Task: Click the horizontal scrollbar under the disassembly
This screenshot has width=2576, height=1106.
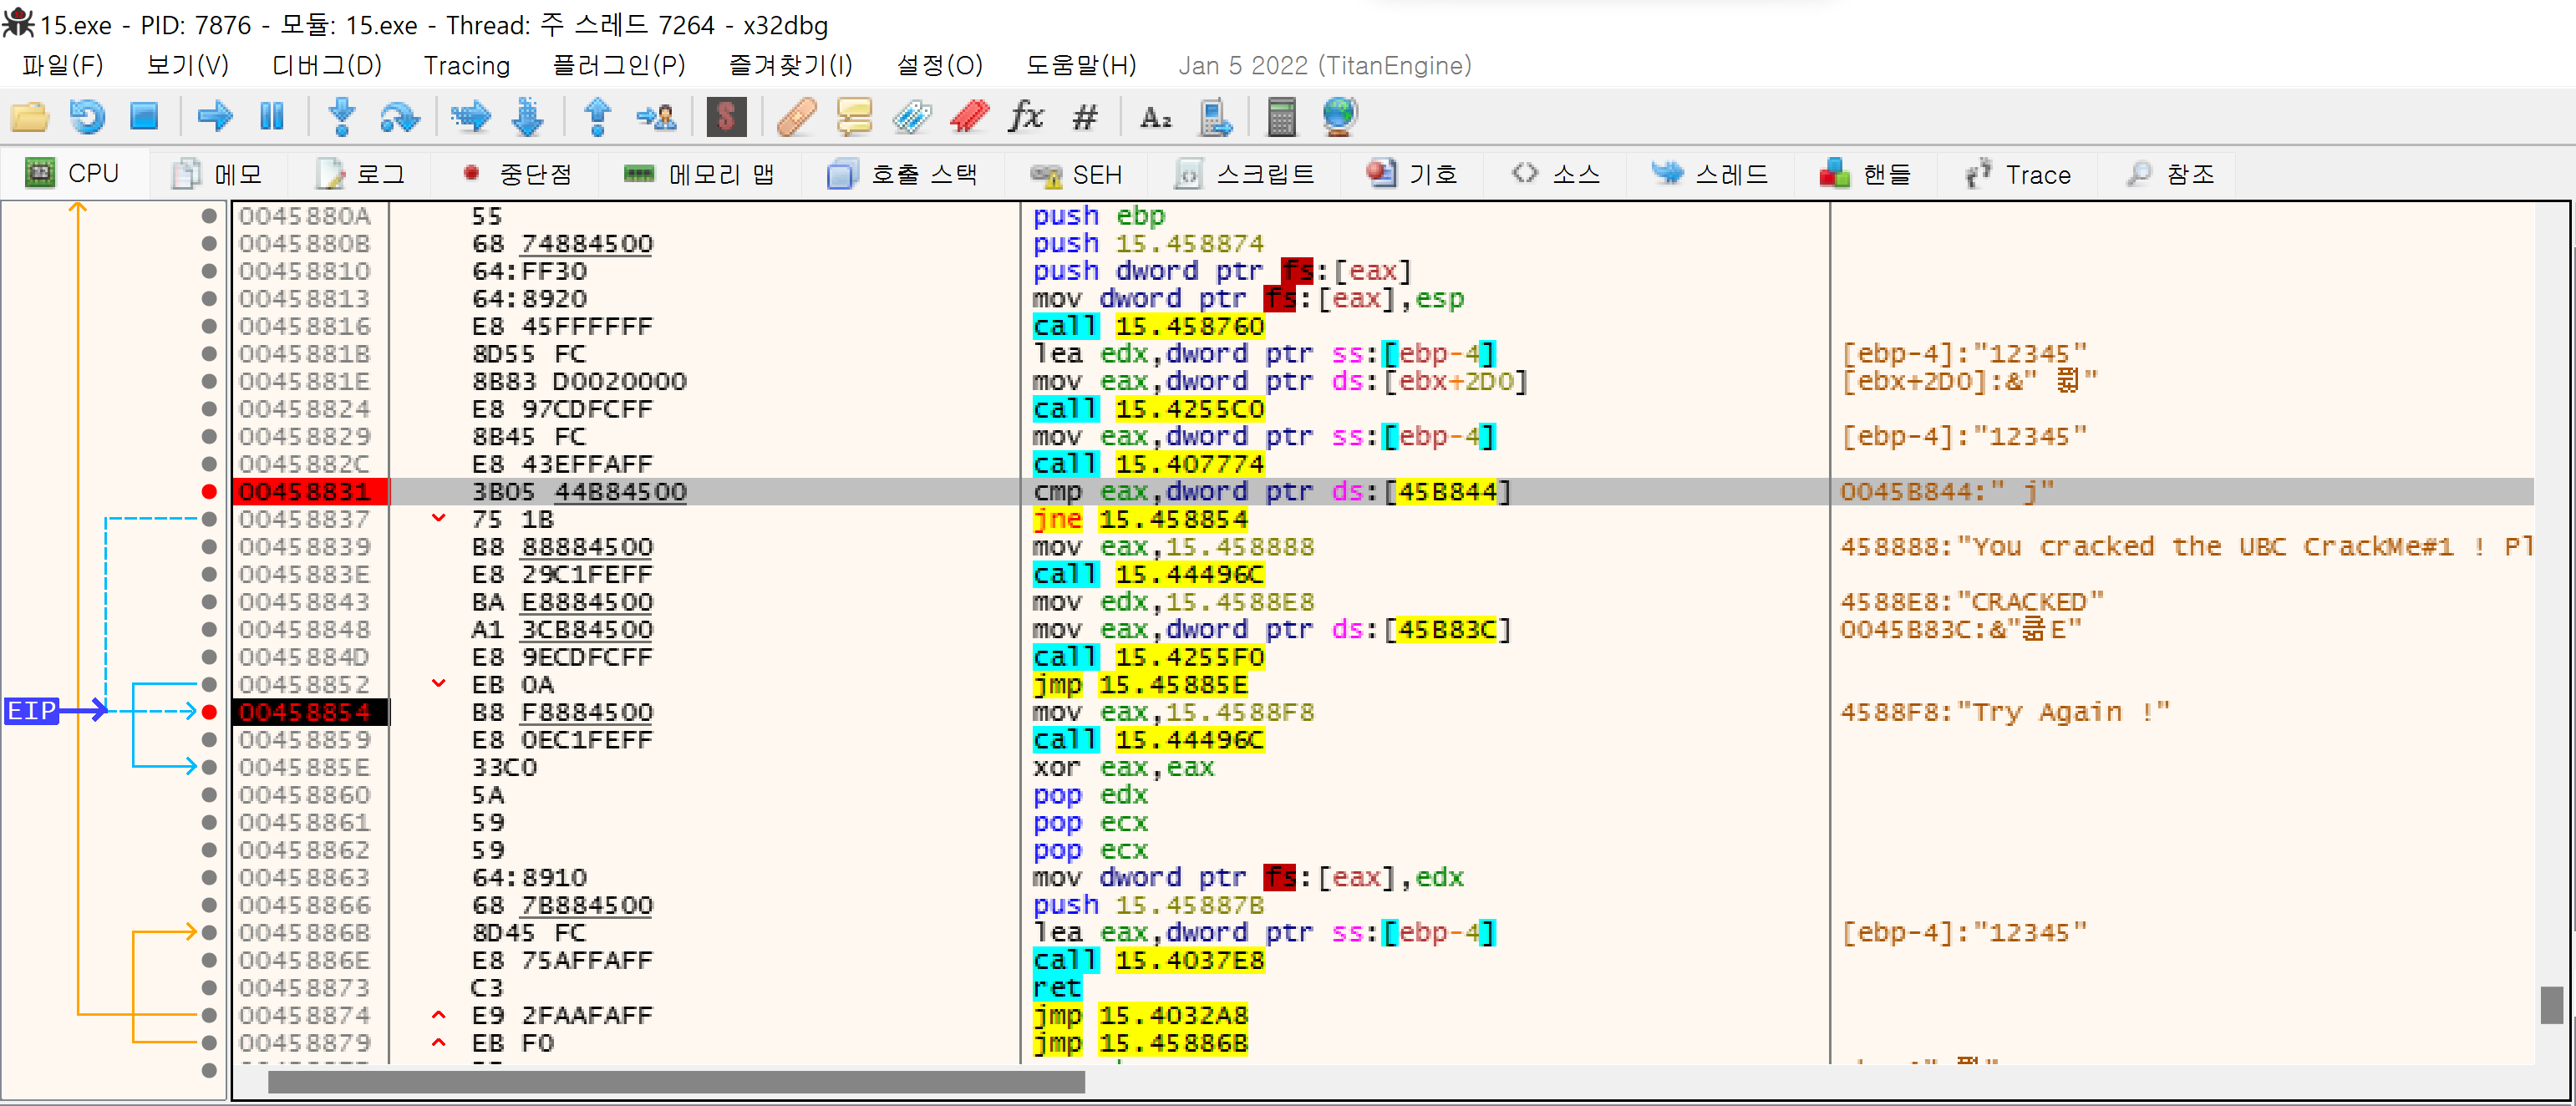Action: pyautogui.click(x=676, y=1082)
